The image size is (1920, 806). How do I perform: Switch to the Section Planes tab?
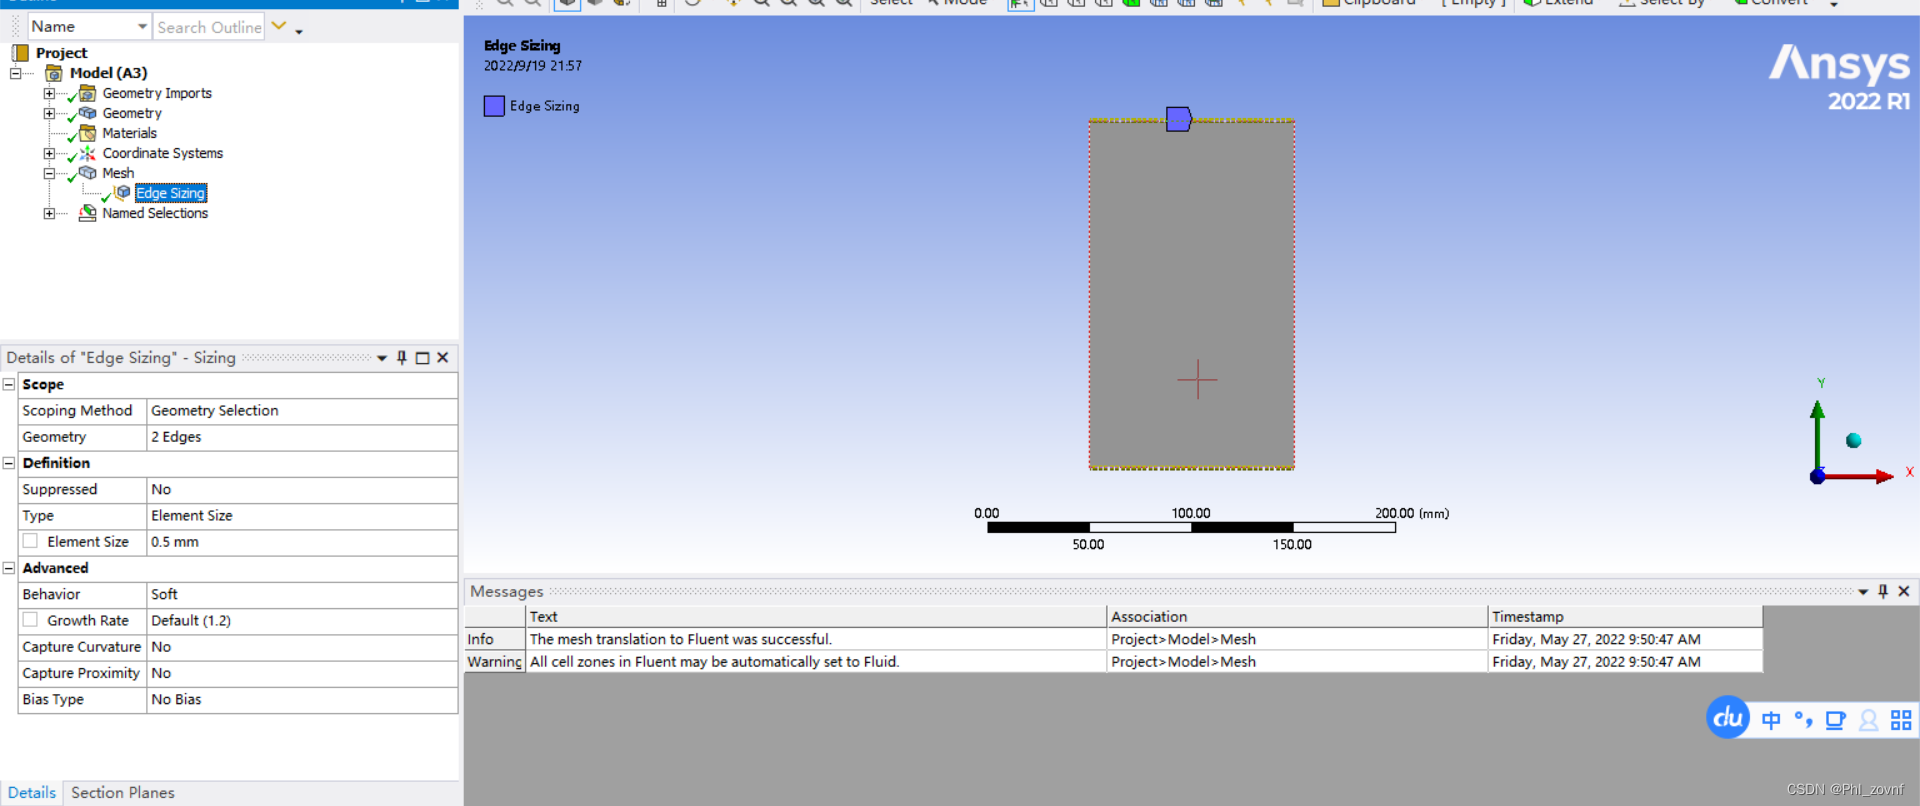point(122,792)
